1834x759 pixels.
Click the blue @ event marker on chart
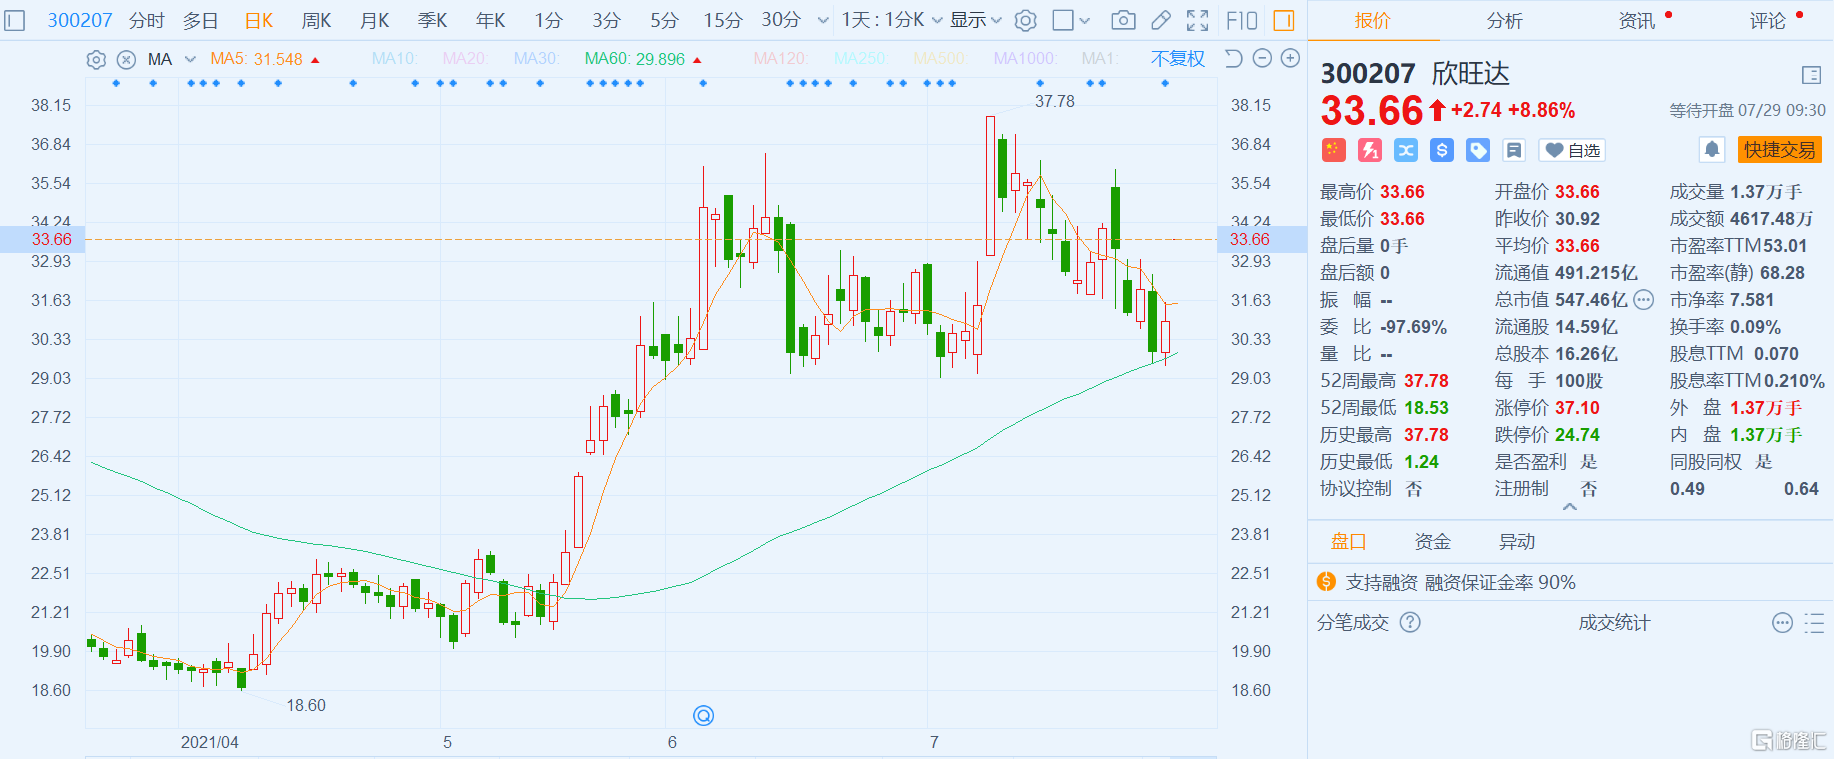click(x=703, y=715)
